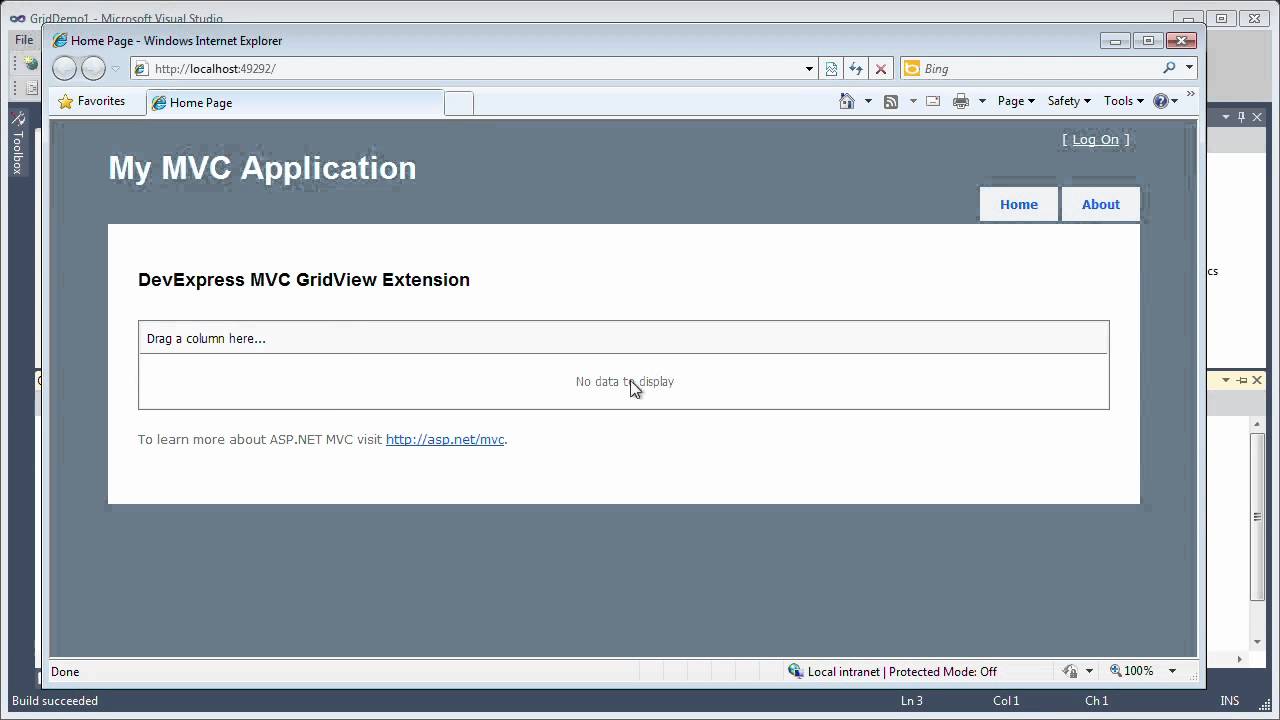The height and width of the screenshot is (720, 1280).
Task: Click Build succeeded status text
Action: [55, 701]
